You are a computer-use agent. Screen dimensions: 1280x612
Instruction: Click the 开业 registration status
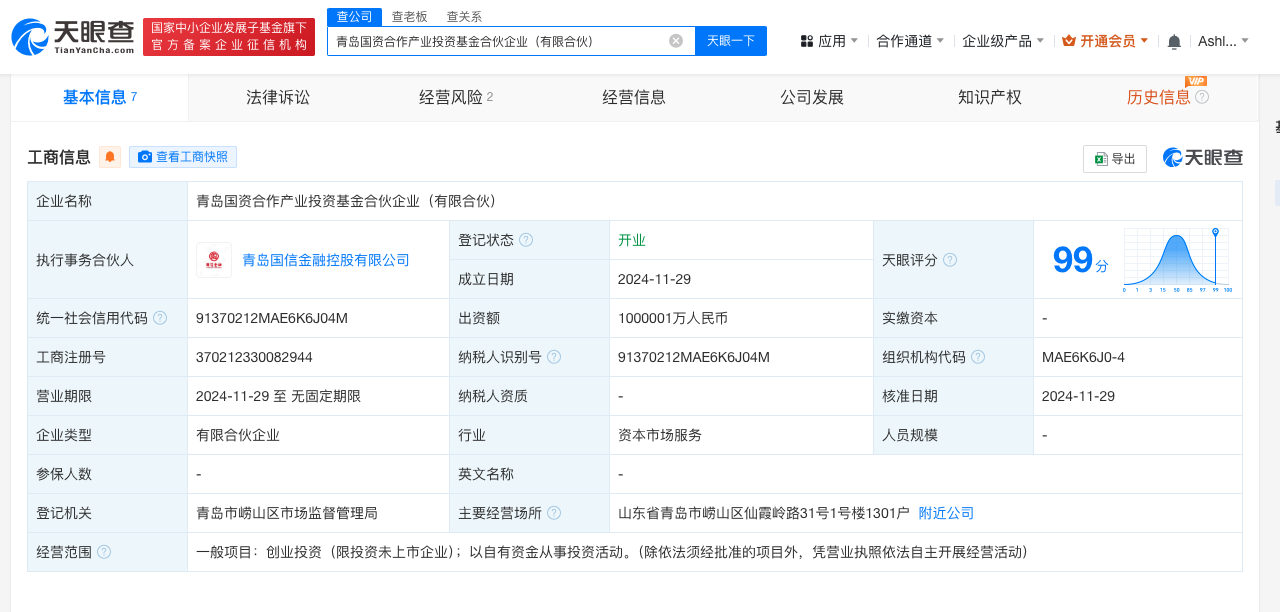point(632,240)
